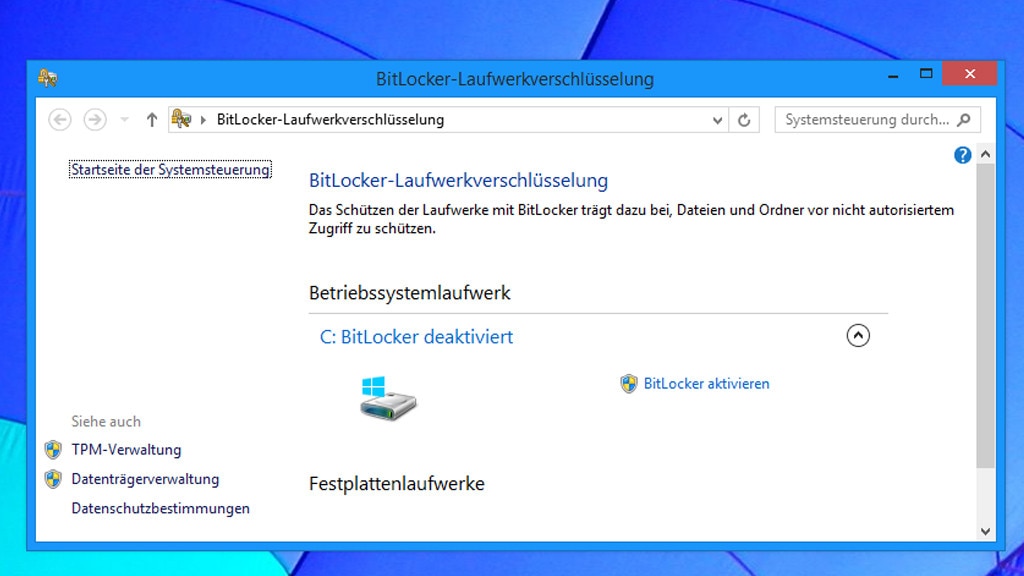Refresh the page with the reload icon

(744, 120)
